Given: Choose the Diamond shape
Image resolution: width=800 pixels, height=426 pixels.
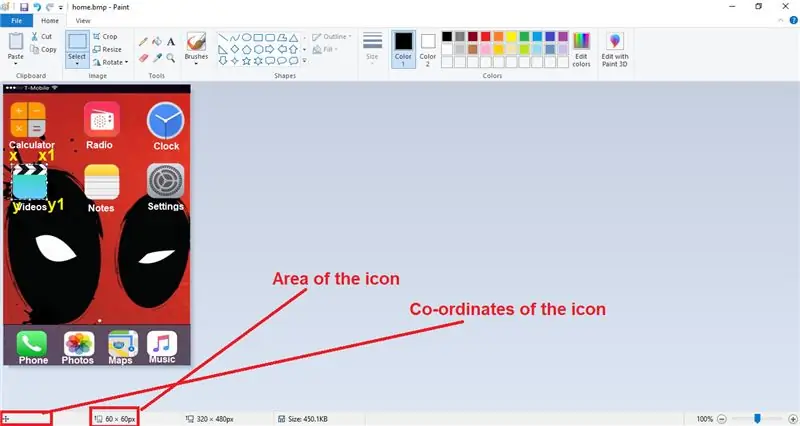Looking at the screenshot, I should click(235, 49).
